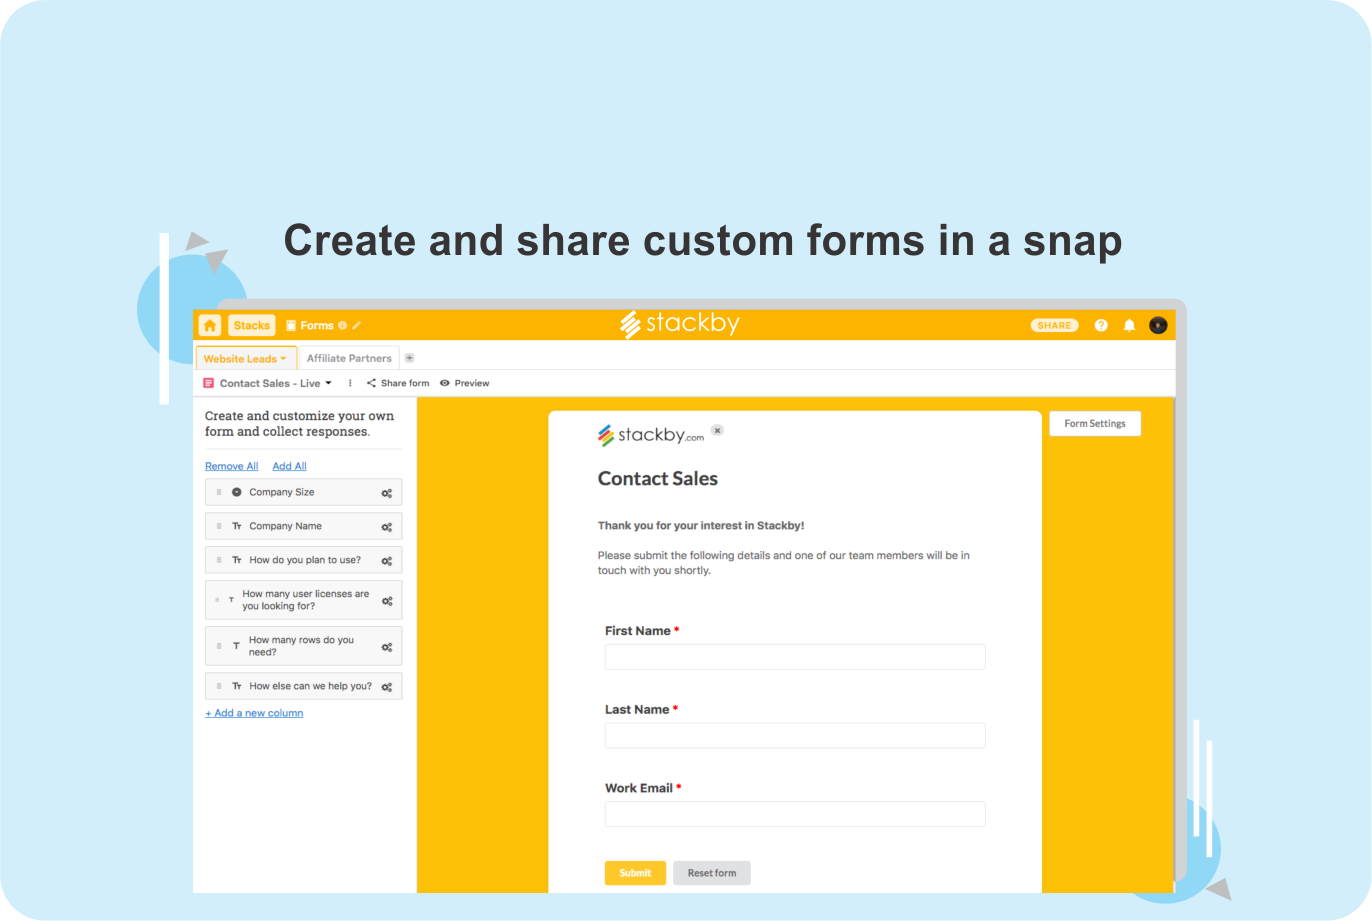Click the Add a new column link

click(x=254, y=712)
